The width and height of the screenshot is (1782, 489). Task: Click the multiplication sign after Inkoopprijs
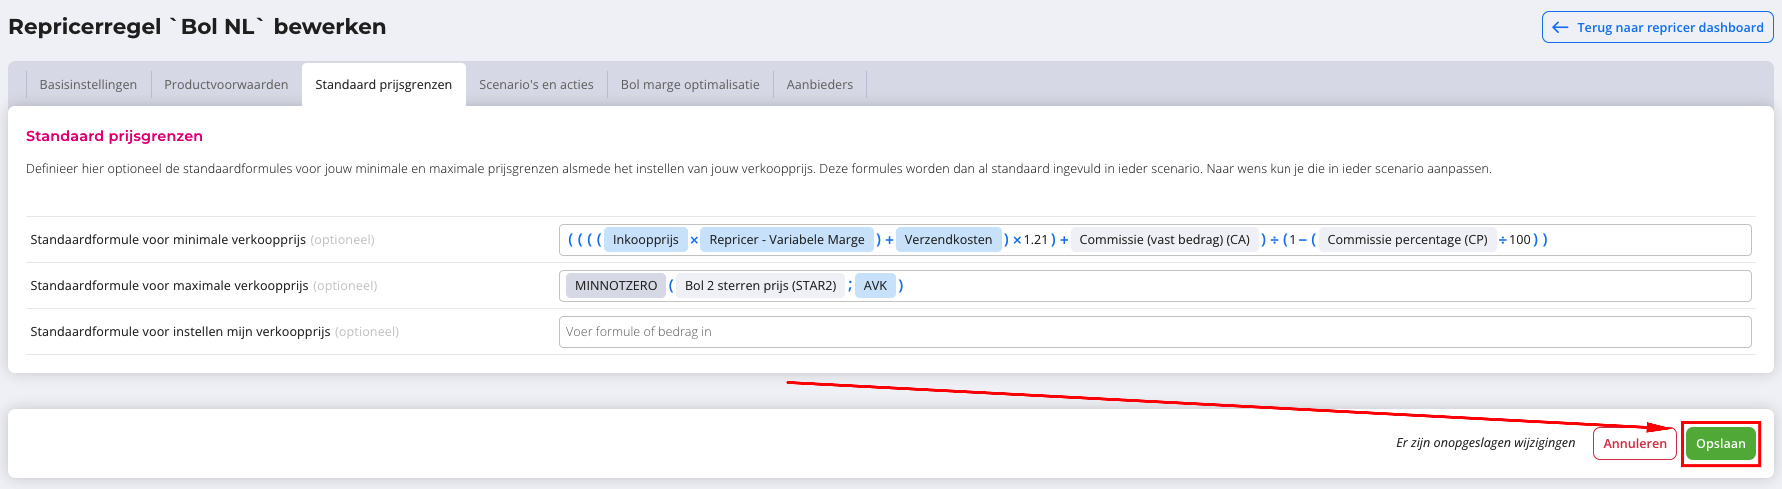point(694,240)
